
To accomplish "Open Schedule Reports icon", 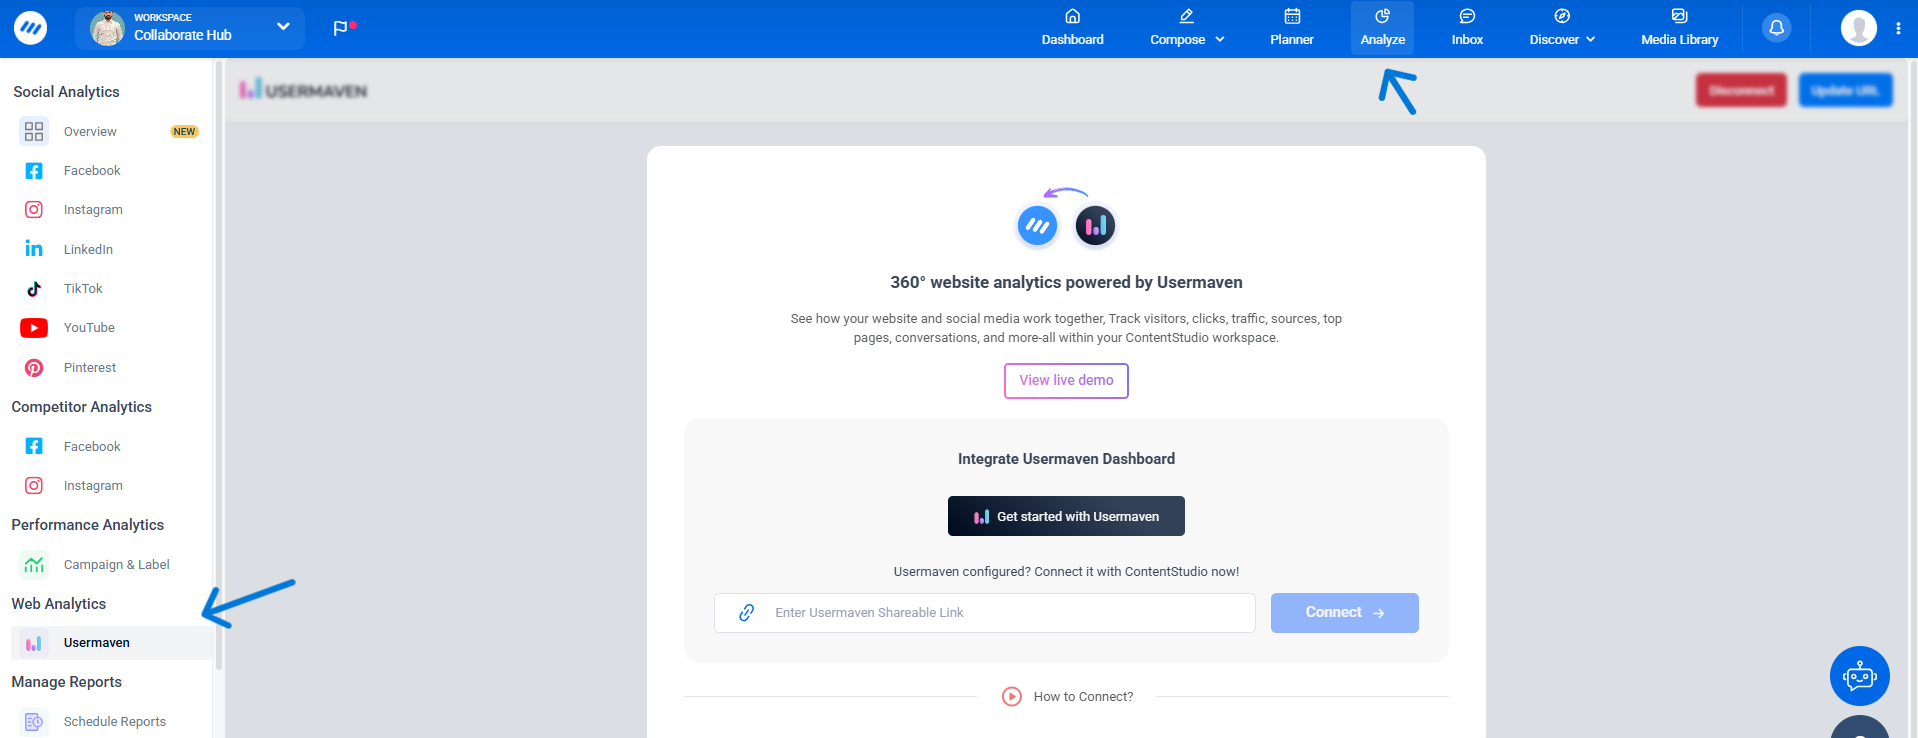I will tap(34, 722).
